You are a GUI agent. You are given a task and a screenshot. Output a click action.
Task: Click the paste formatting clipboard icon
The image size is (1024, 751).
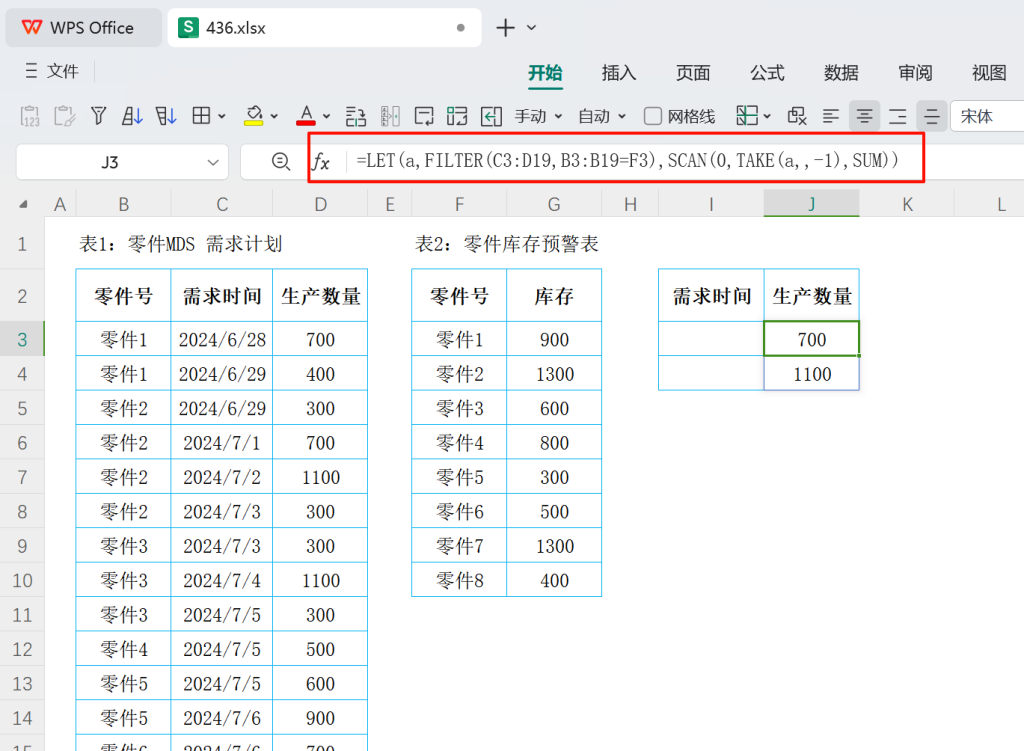click(x=64, y=116)
